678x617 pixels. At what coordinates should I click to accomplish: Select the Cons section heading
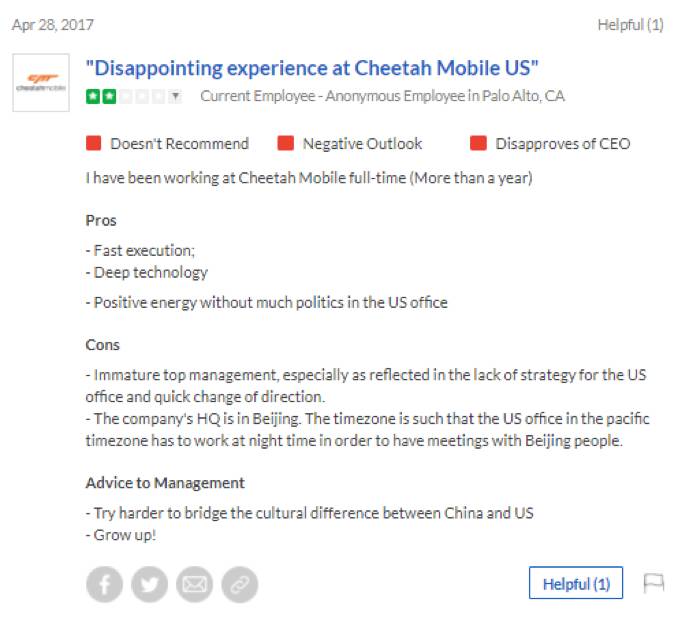coord(103,345)
